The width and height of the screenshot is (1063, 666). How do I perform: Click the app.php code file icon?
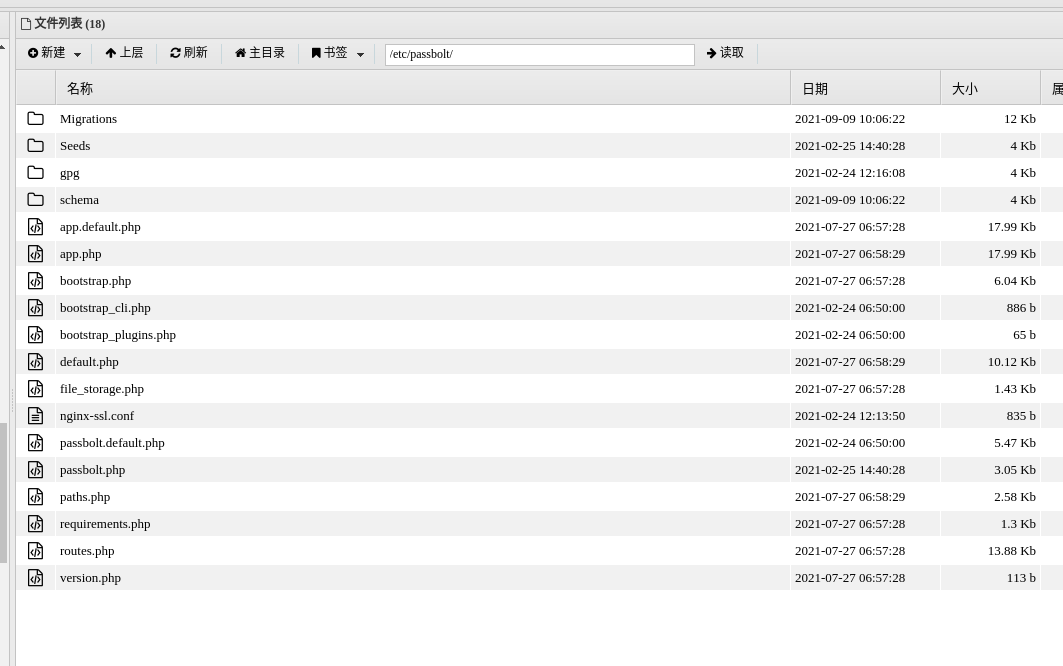coord(35,254)
